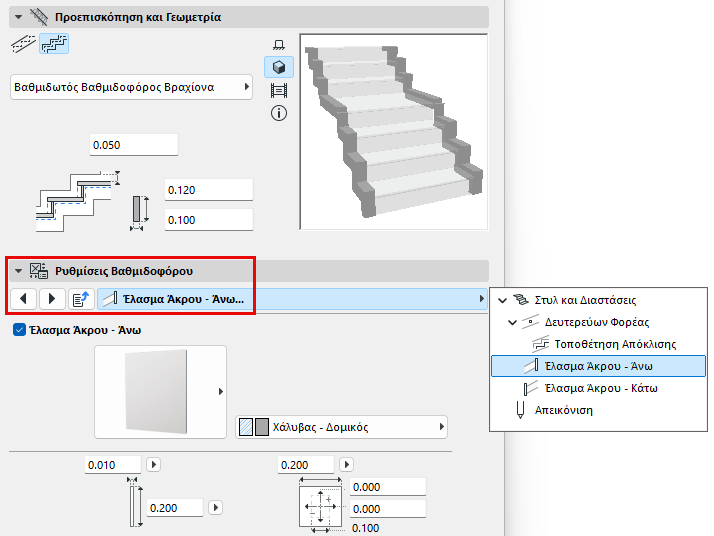Open Χάλυβας - Δομικός material dropdown
The width and height of the screenshot is (714, 536).
[341, 427]
